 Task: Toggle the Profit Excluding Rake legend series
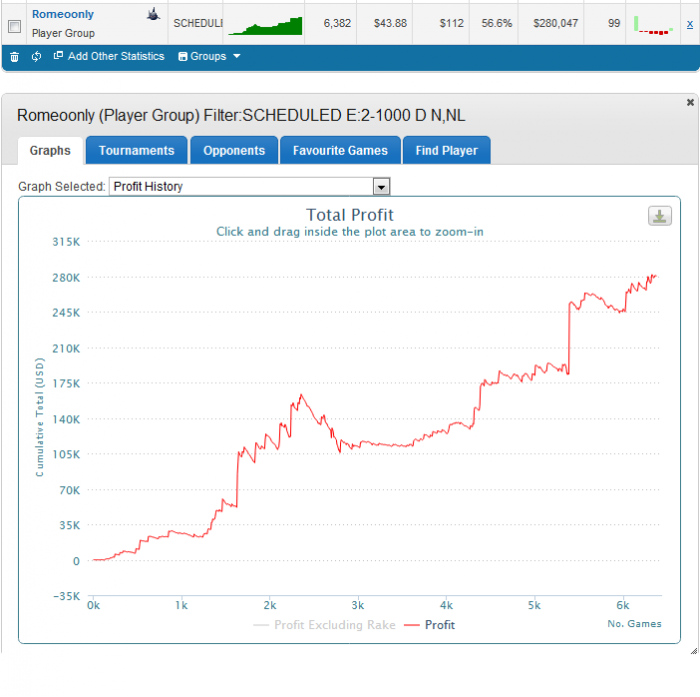click(x=325, y=625)
